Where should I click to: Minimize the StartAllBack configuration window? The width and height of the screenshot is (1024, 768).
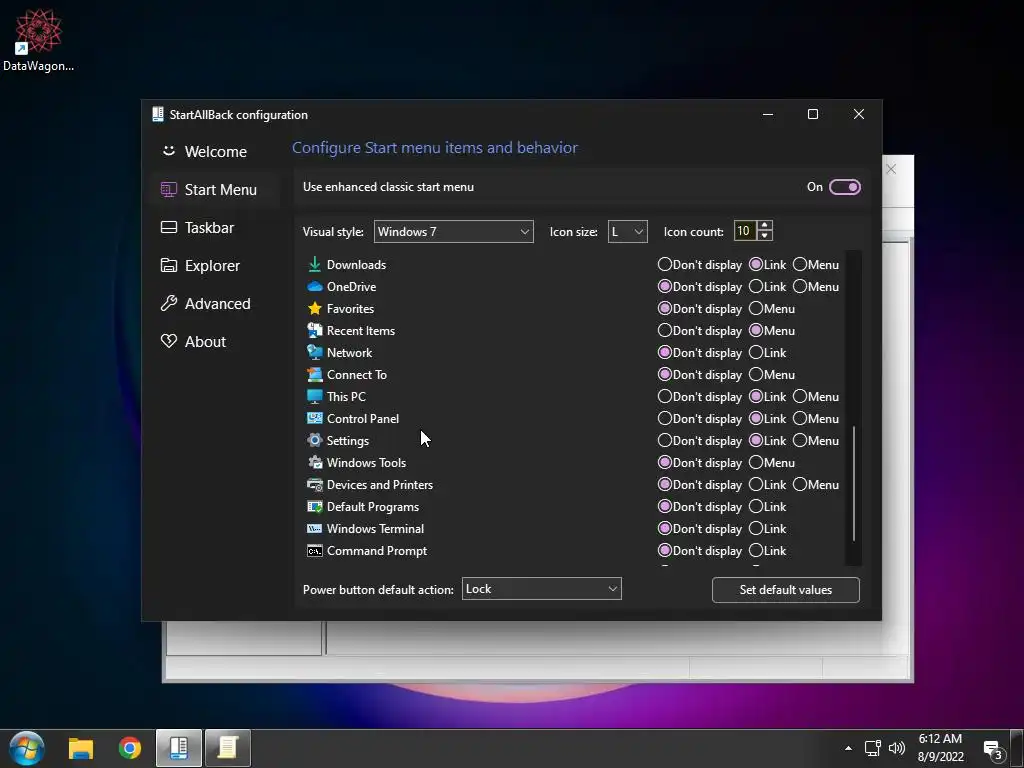click(768, 114)
